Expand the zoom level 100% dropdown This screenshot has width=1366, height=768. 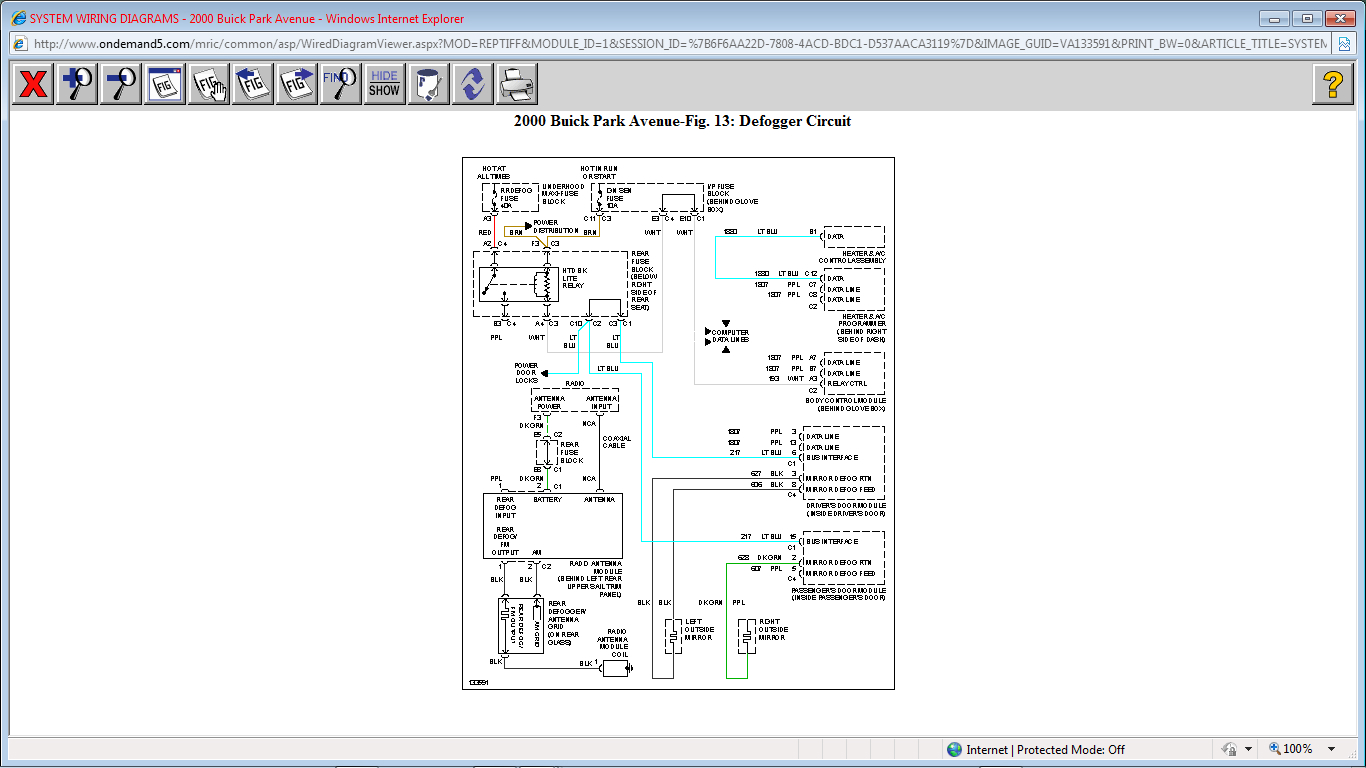click(1331, 749)
